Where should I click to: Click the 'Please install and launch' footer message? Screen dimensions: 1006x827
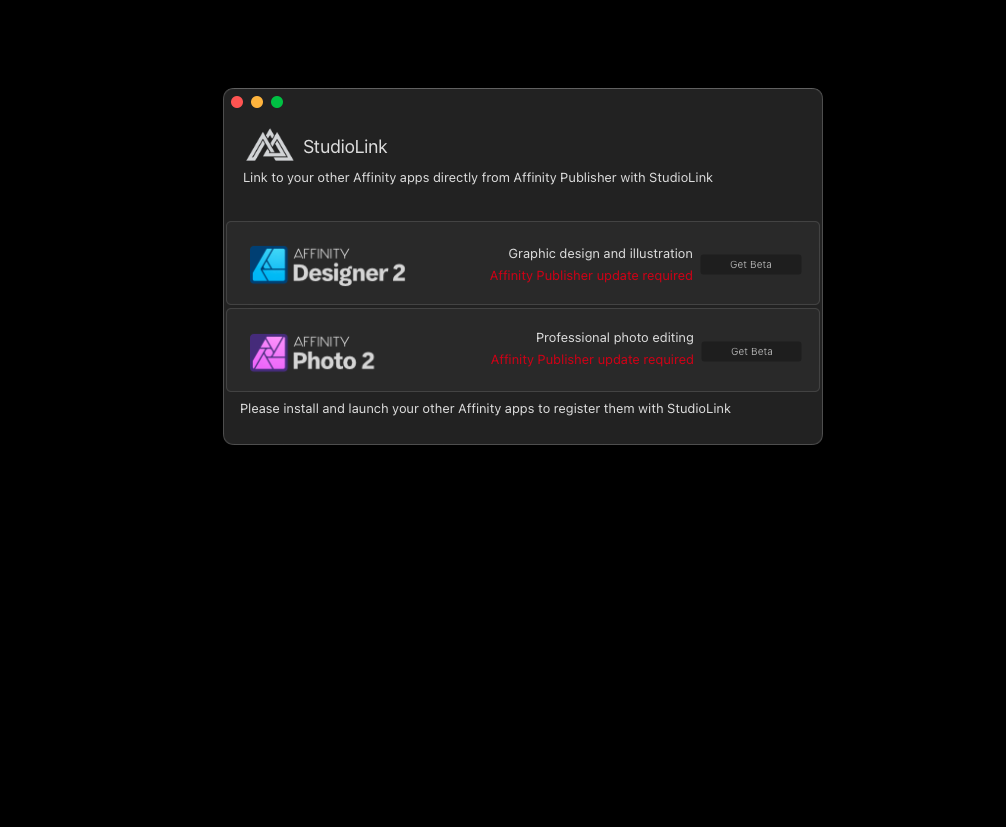pos(485,409)
